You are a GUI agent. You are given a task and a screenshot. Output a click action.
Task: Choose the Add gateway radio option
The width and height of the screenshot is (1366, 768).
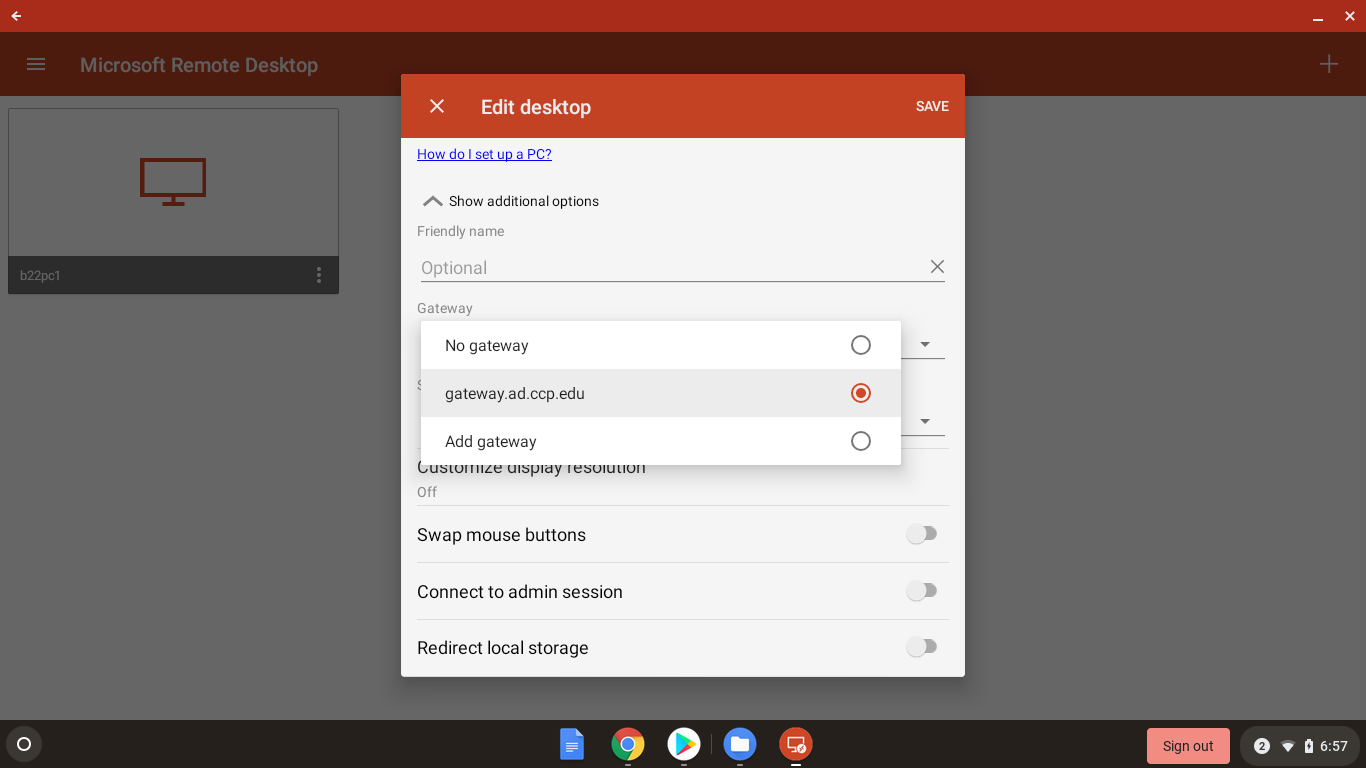[x=861, y=441]
